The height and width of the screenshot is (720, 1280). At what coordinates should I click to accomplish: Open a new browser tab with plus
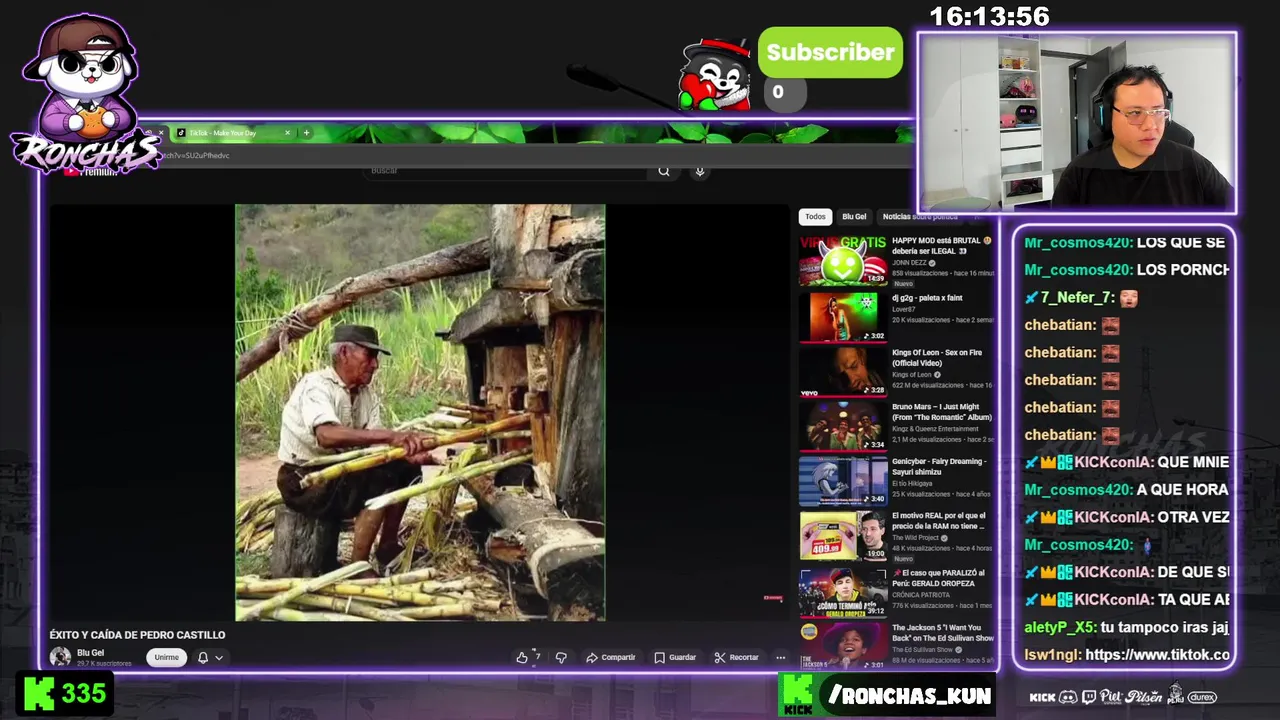306,133
